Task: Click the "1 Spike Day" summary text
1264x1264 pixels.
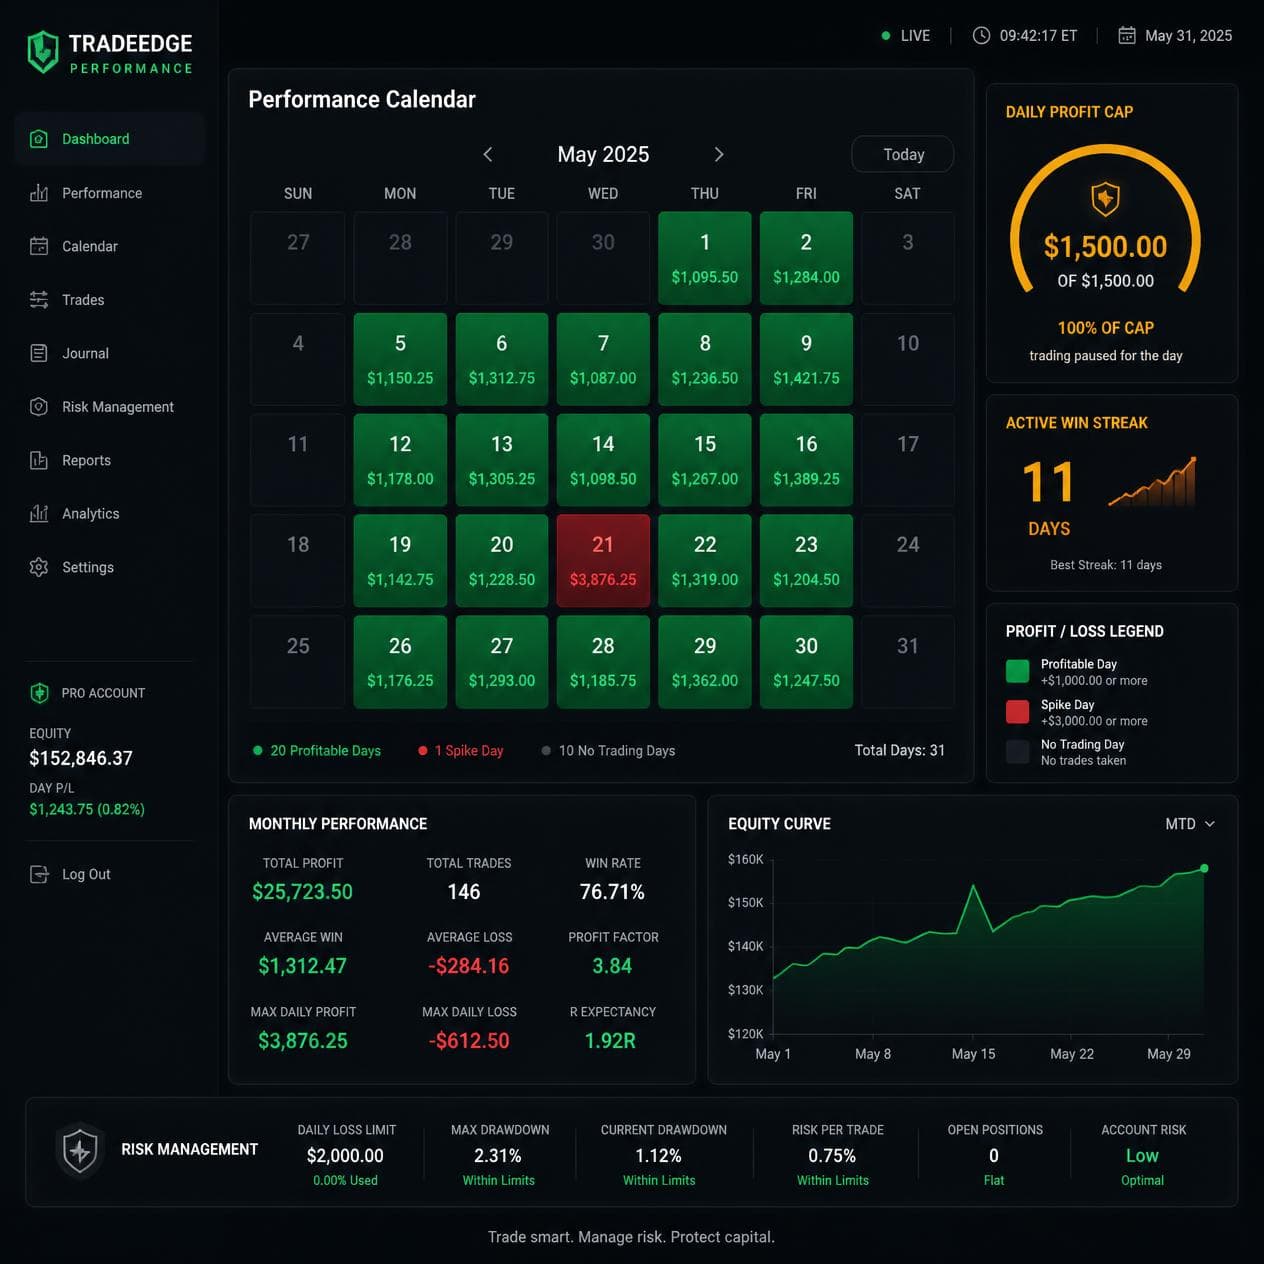Action: click(469, 751)
